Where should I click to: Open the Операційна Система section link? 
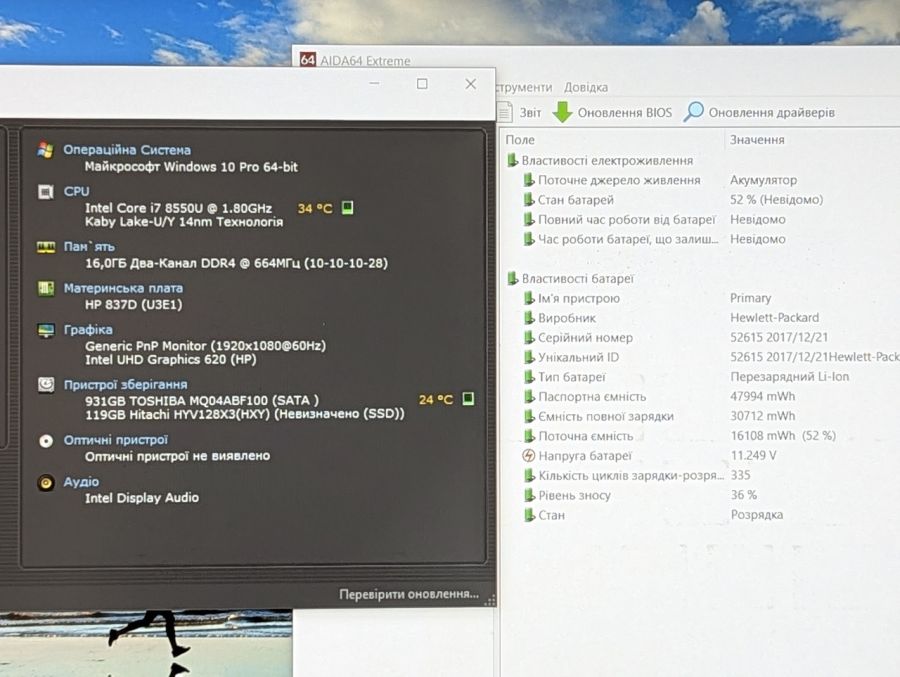[x=127, y=150]
